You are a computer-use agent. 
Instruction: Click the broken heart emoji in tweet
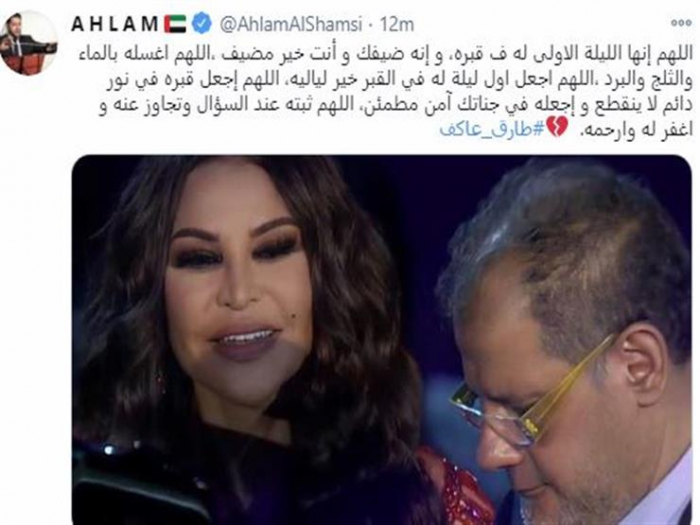point(557,129)
